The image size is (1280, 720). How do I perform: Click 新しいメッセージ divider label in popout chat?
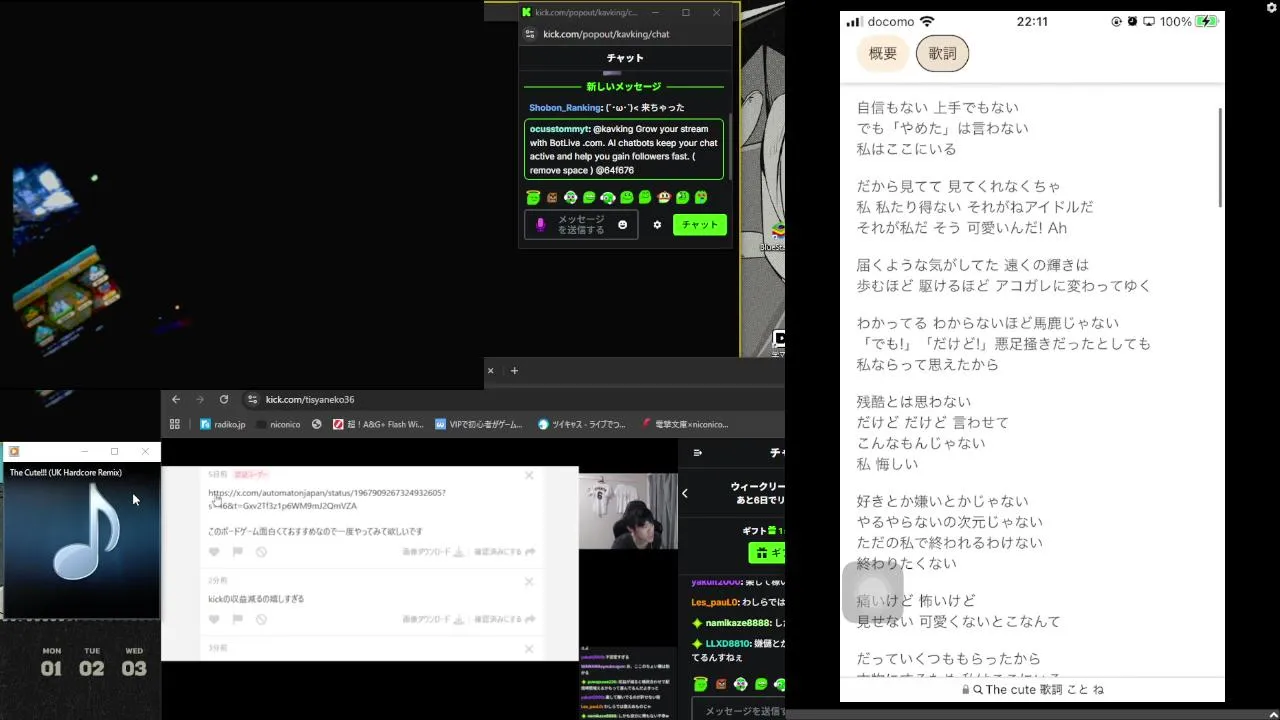[624, 87]
